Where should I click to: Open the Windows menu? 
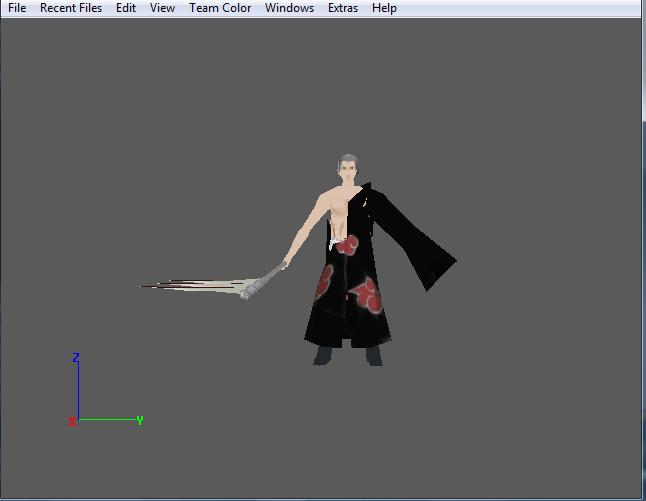(289, 8)
